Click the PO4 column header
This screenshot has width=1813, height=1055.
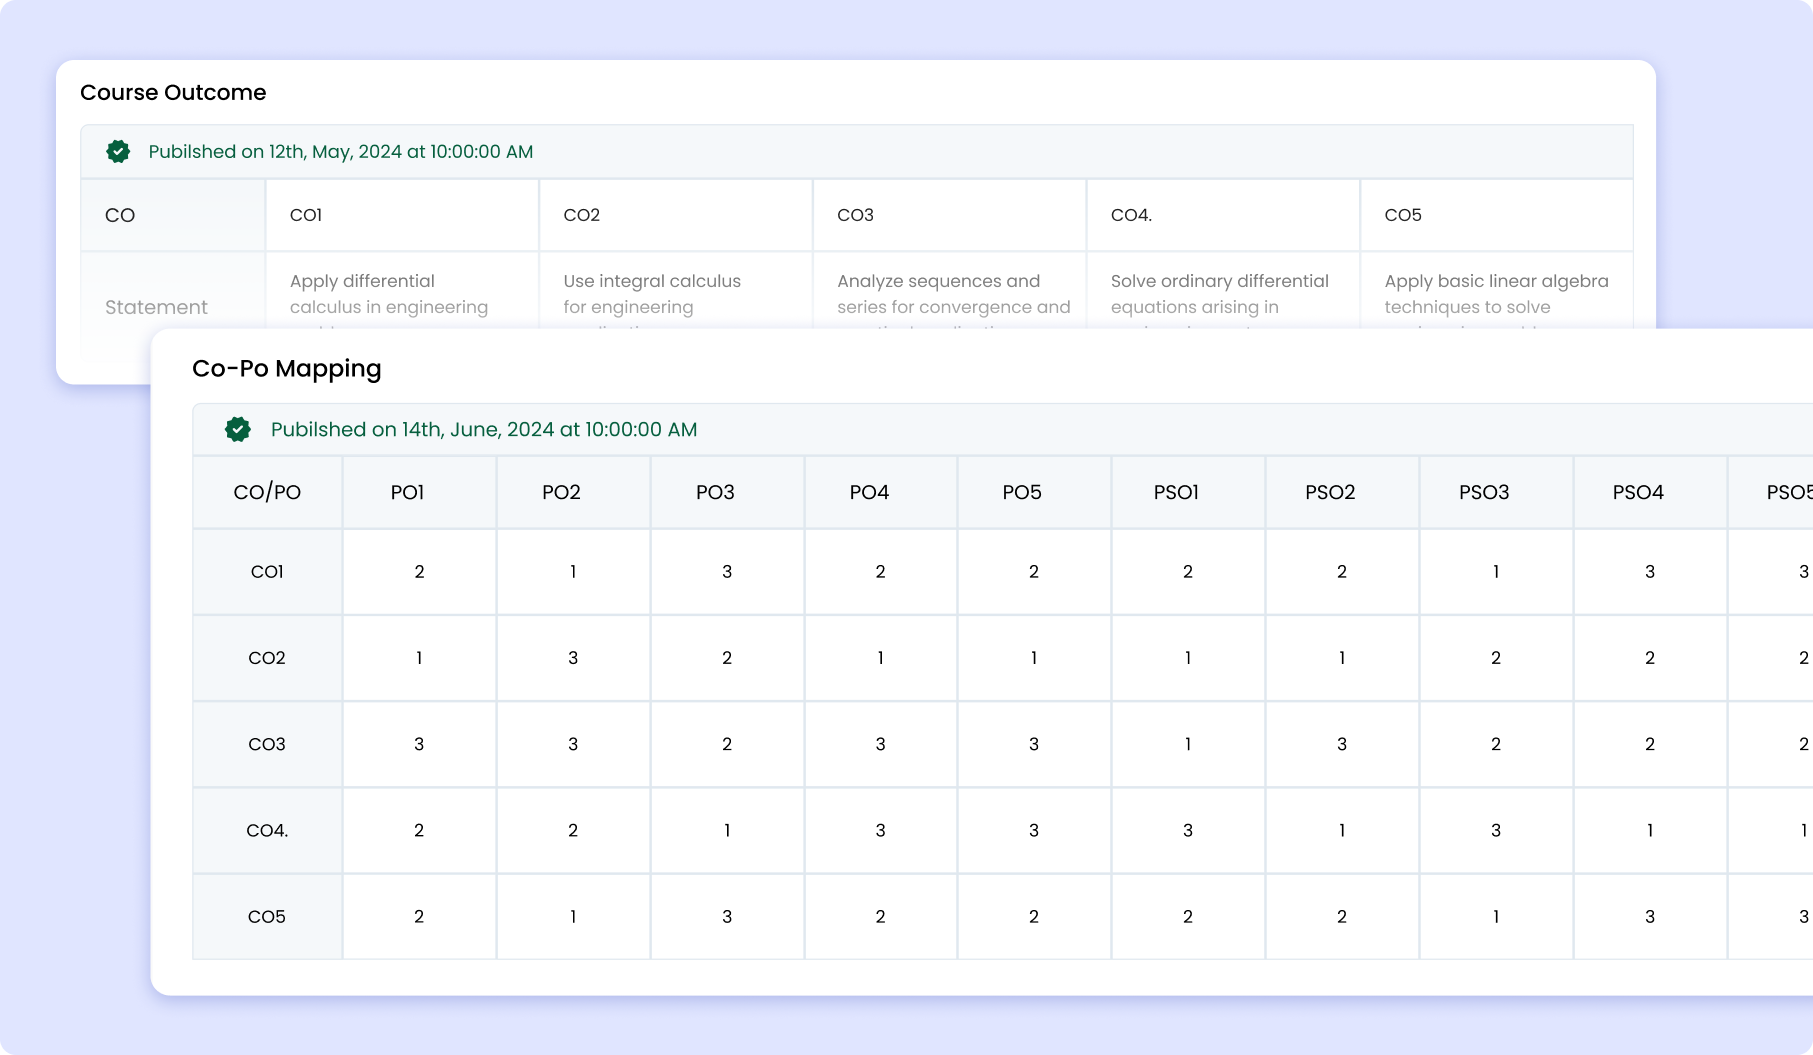880,493
